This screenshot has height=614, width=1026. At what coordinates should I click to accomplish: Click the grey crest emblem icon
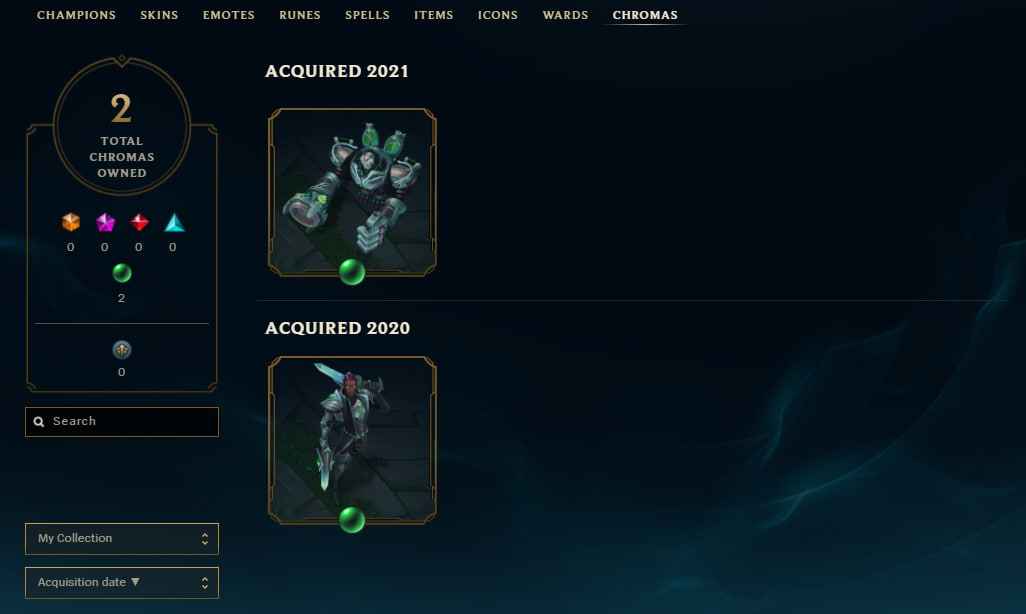coord(122,350)
